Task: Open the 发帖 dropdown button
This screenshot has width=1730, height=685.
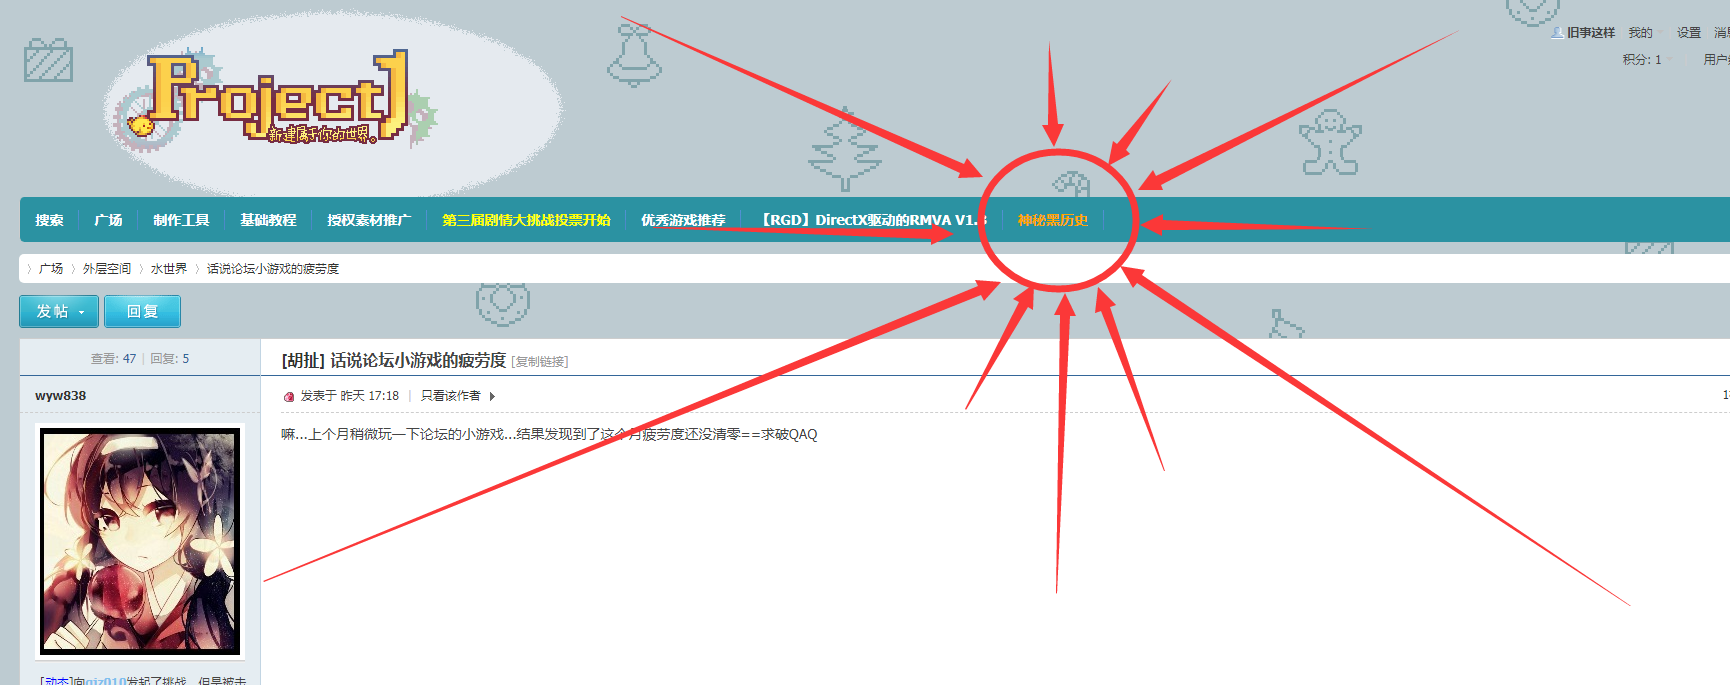Action: pyautogui.click(x=59, y=312)
